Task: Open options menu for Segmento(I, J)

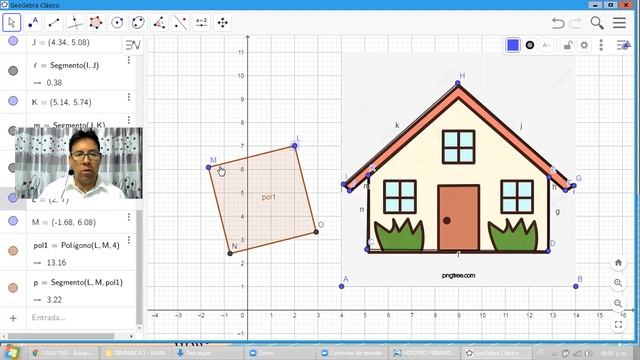Action: click(129, 60)
